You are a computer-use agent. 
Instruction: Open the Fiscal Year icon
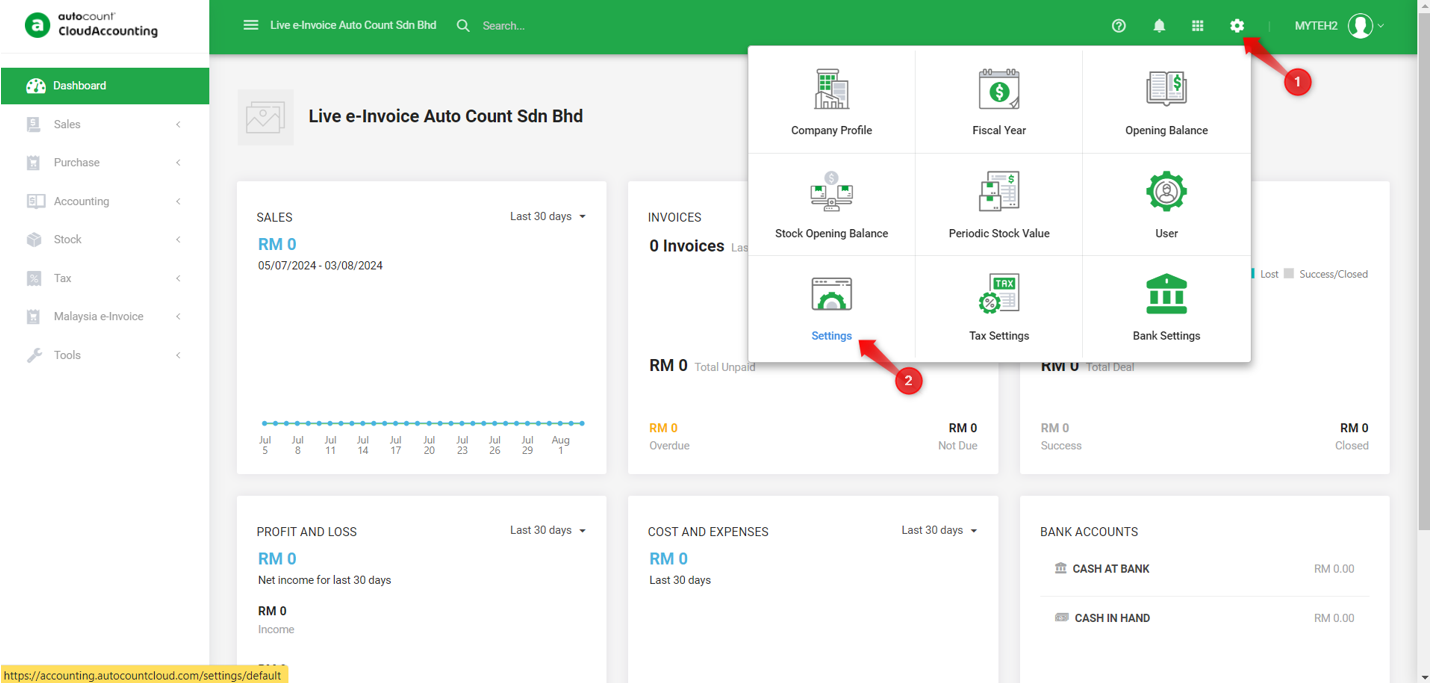[x=999, y=89]
